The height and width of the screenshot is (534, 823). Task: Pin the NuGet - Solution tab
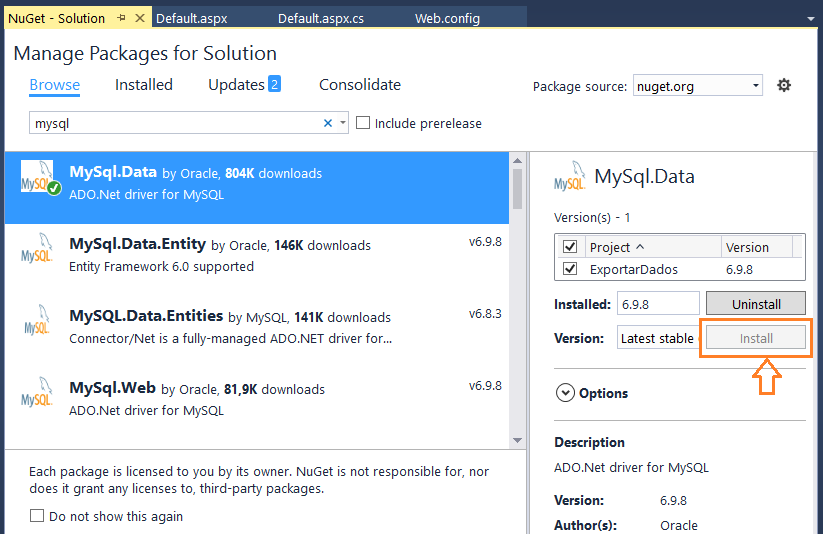pyautogui.click(x=121, y=18)
